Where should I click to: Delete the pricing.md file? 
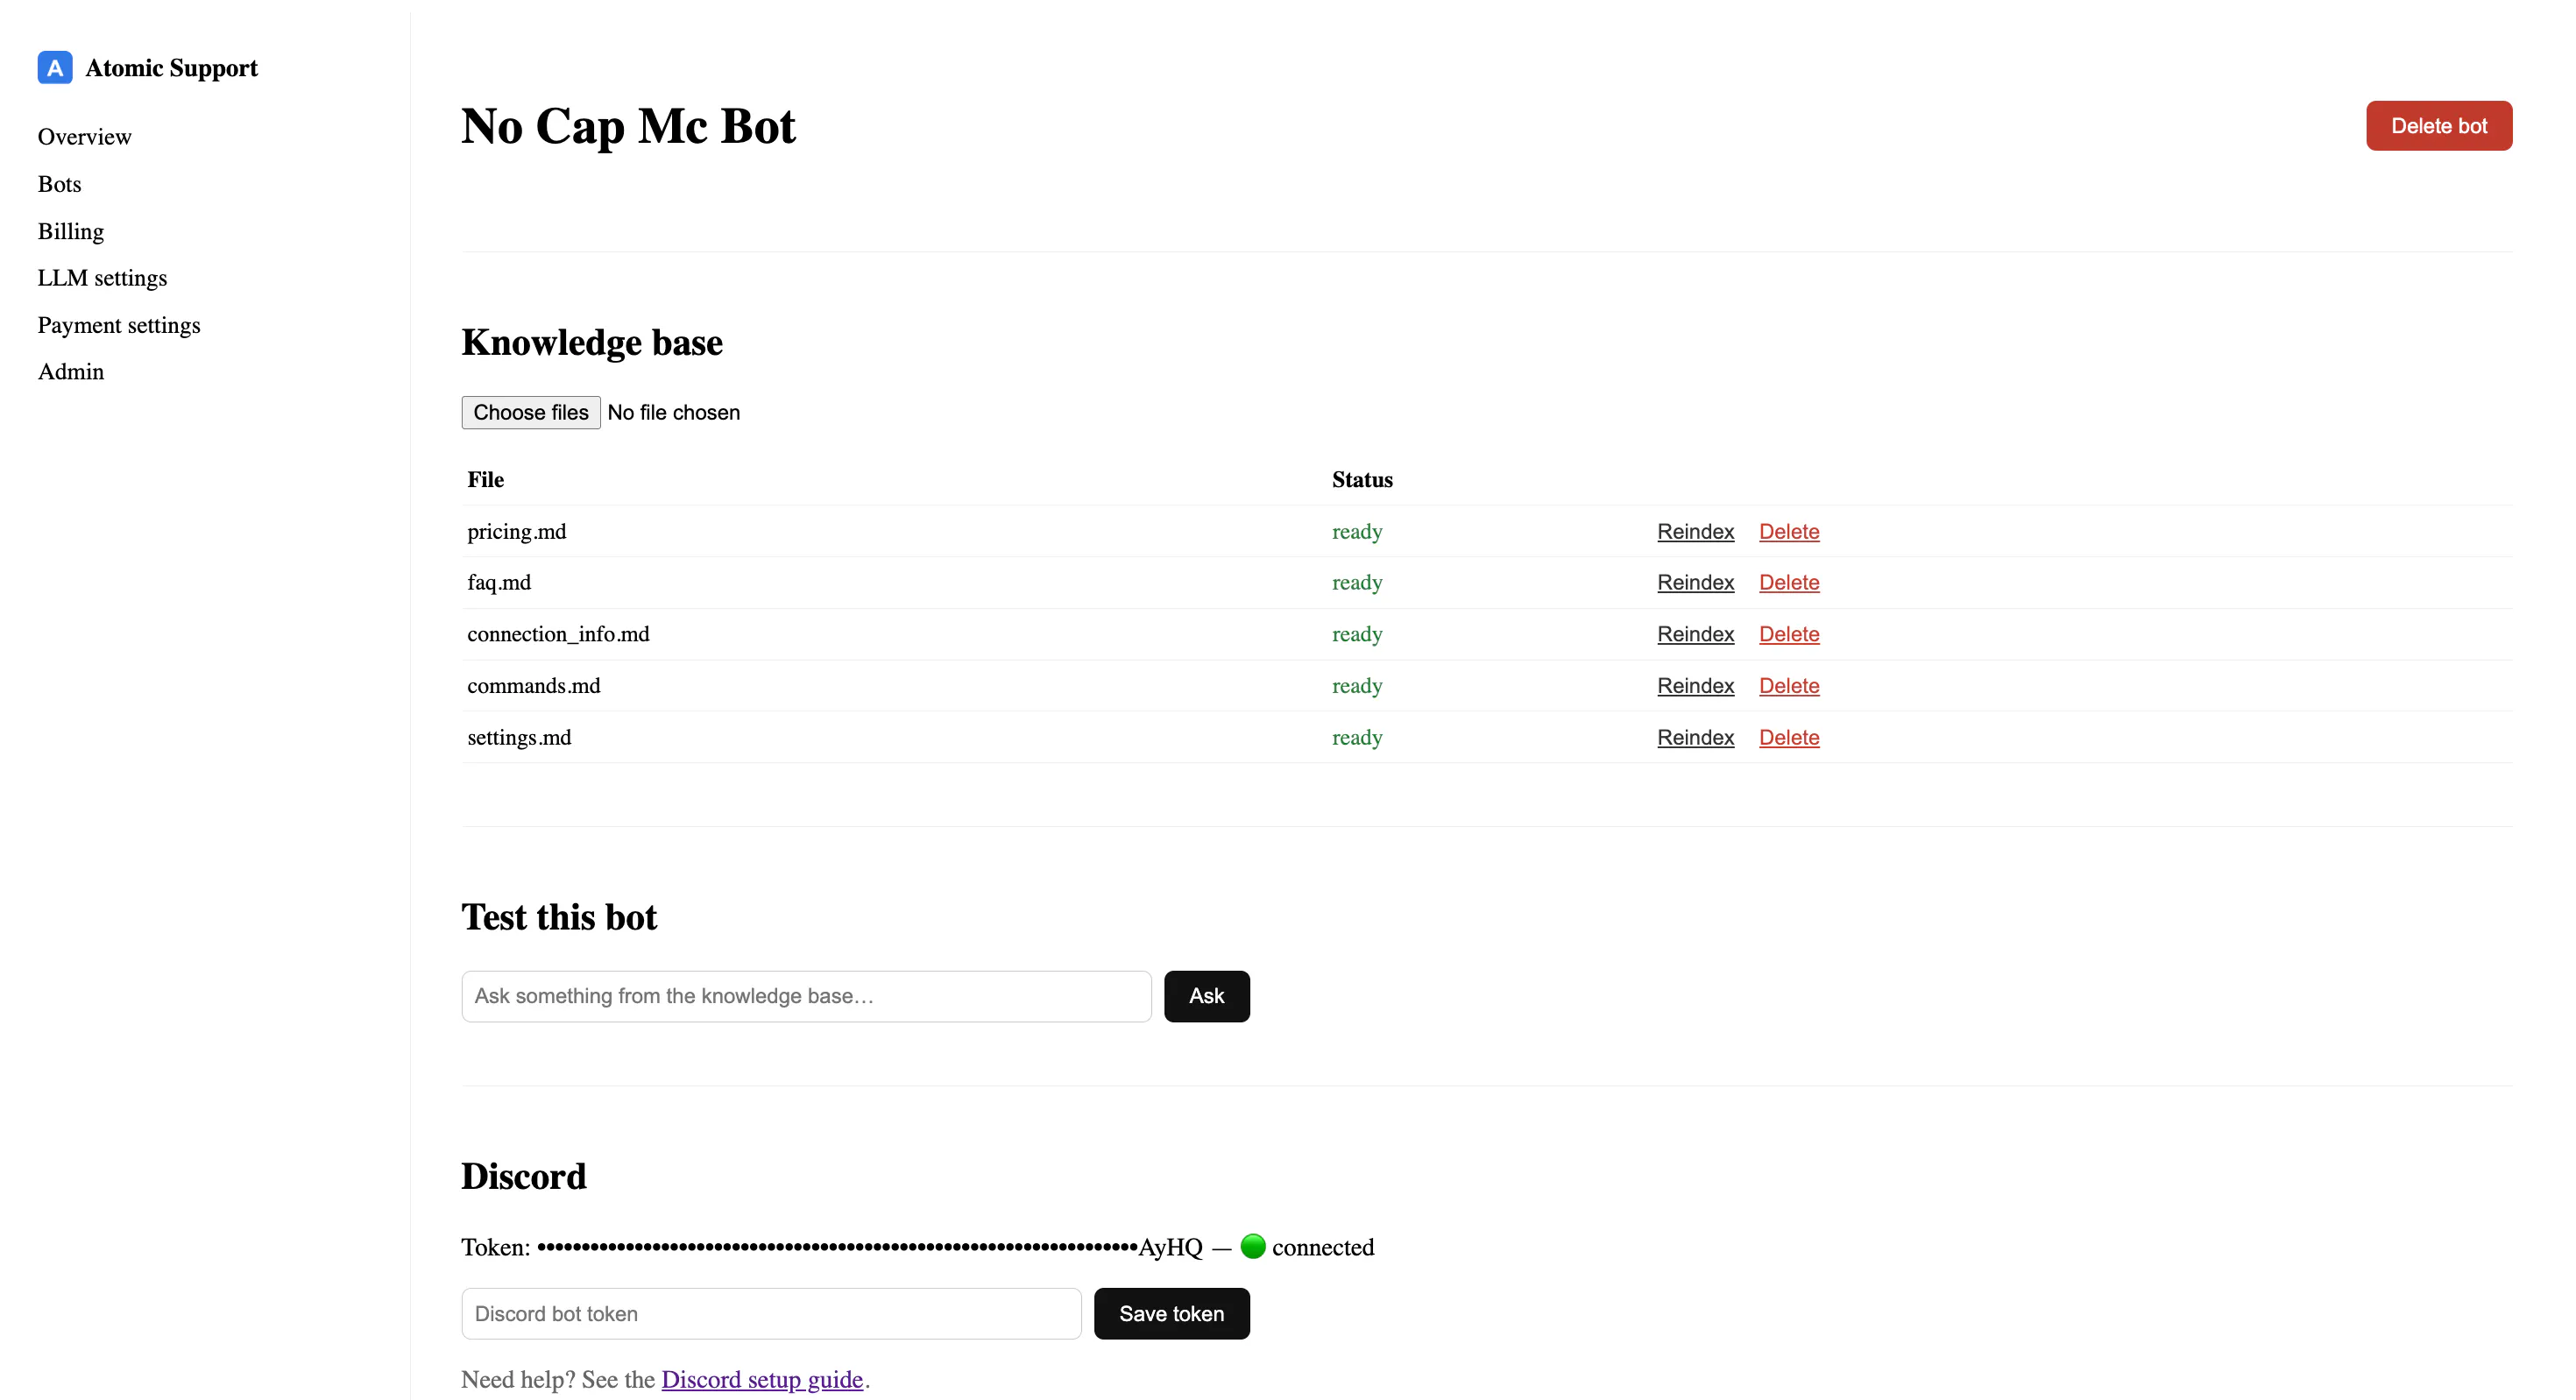1789,532
